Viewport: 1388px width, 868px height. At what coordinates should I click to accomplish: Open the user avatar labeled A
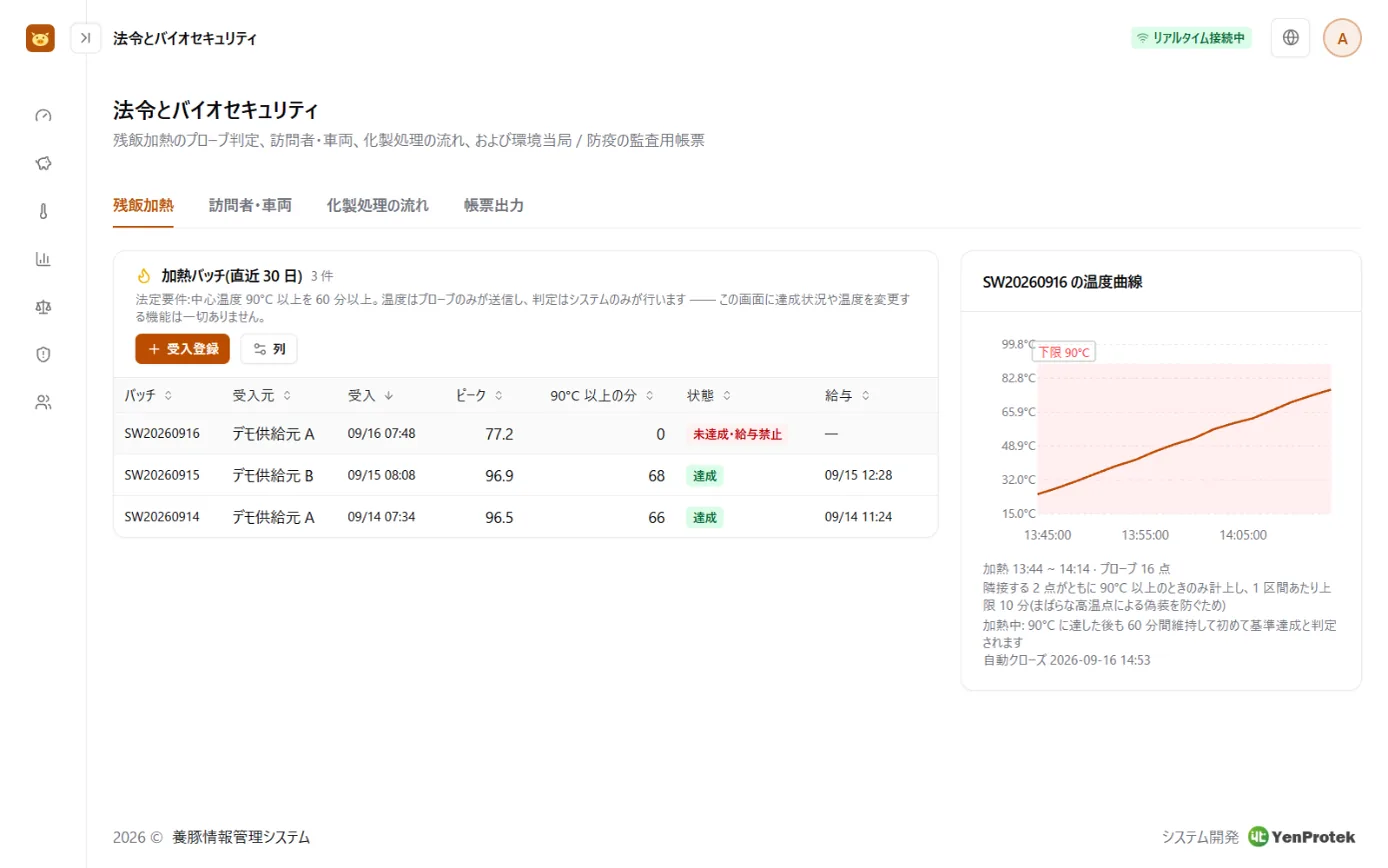(1342, 38)
